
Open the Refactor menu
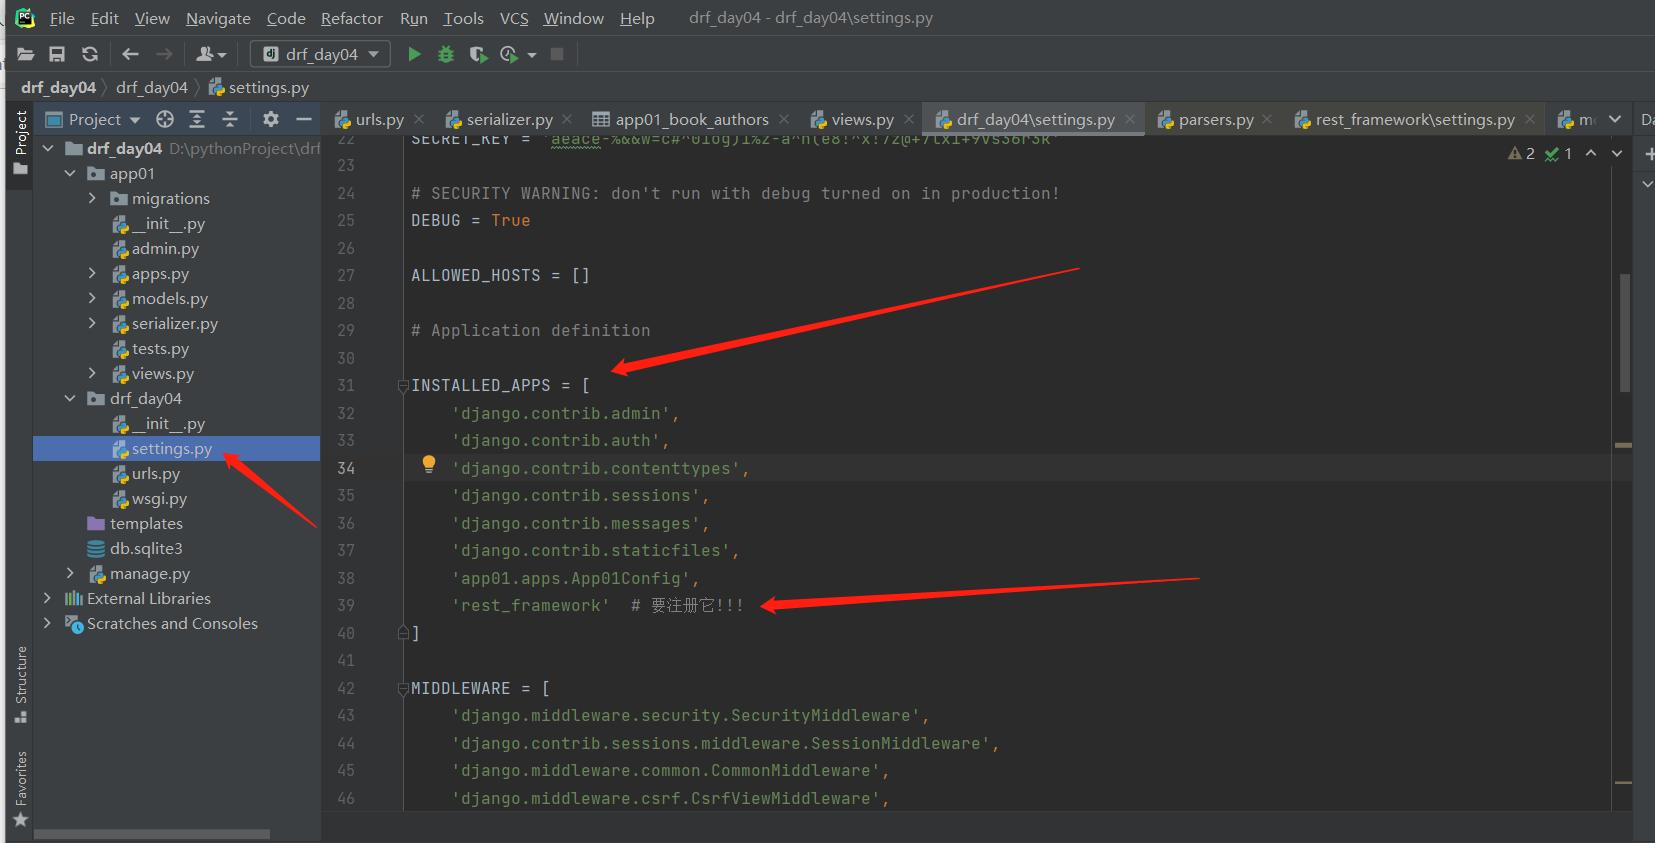(x=351, y=18)
